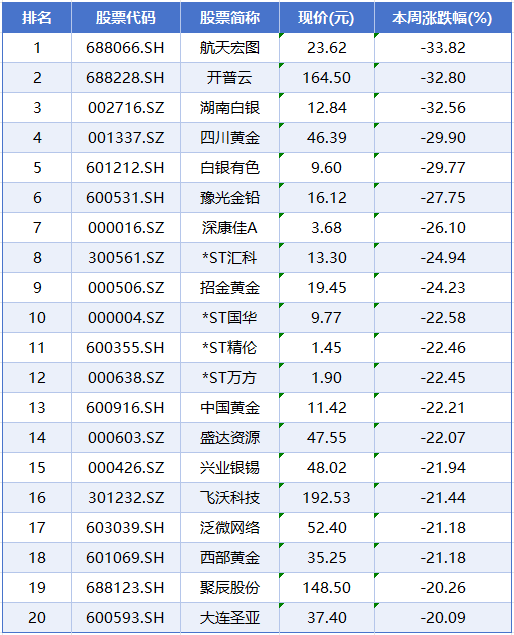Image resolution: width=514 pixels, height=635 pixels.
Task: Select stock code 000004.SZ
Action: tap(126, 318)
